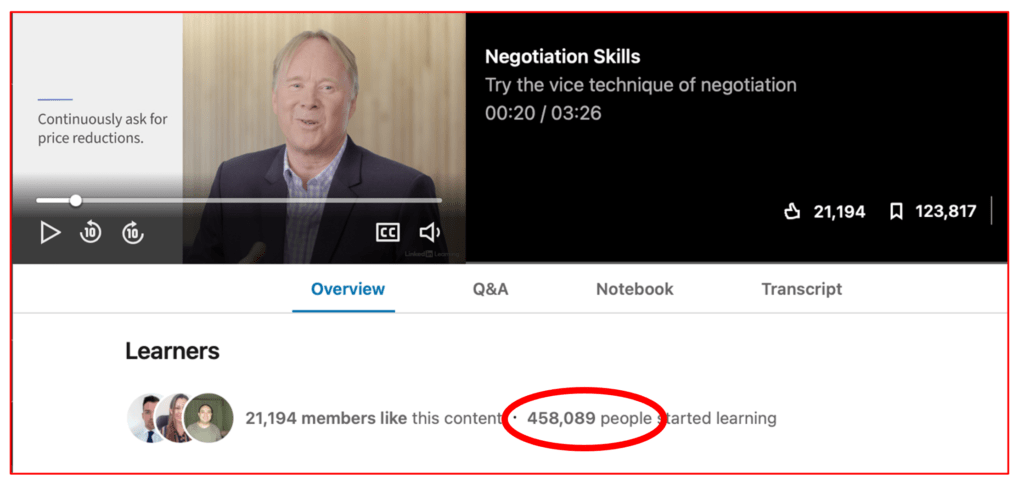The image size is (1024, 483).
Task: Show the Transcript tab
Action: [x=801, y=289]
